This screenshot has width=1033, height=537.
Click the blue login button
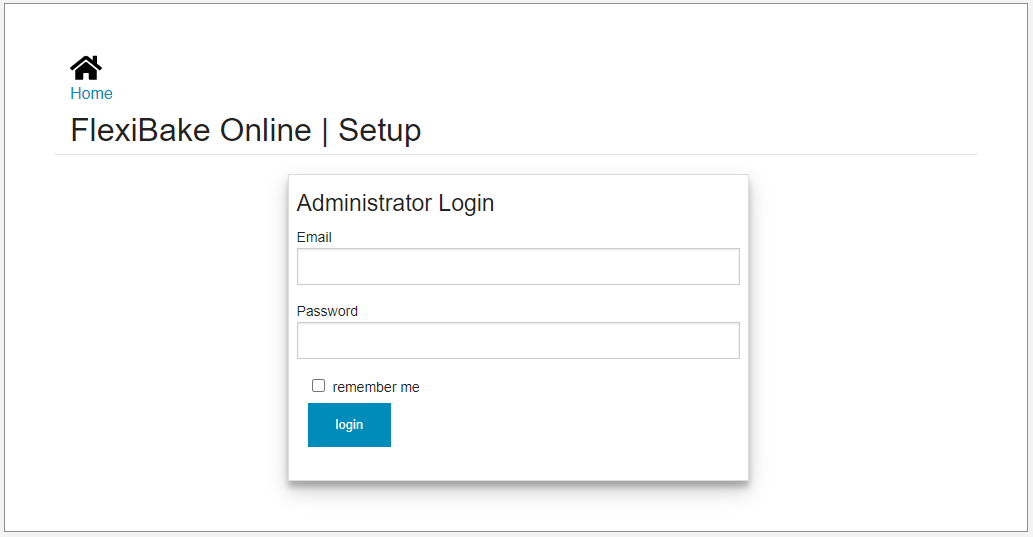tap(349, 425)
